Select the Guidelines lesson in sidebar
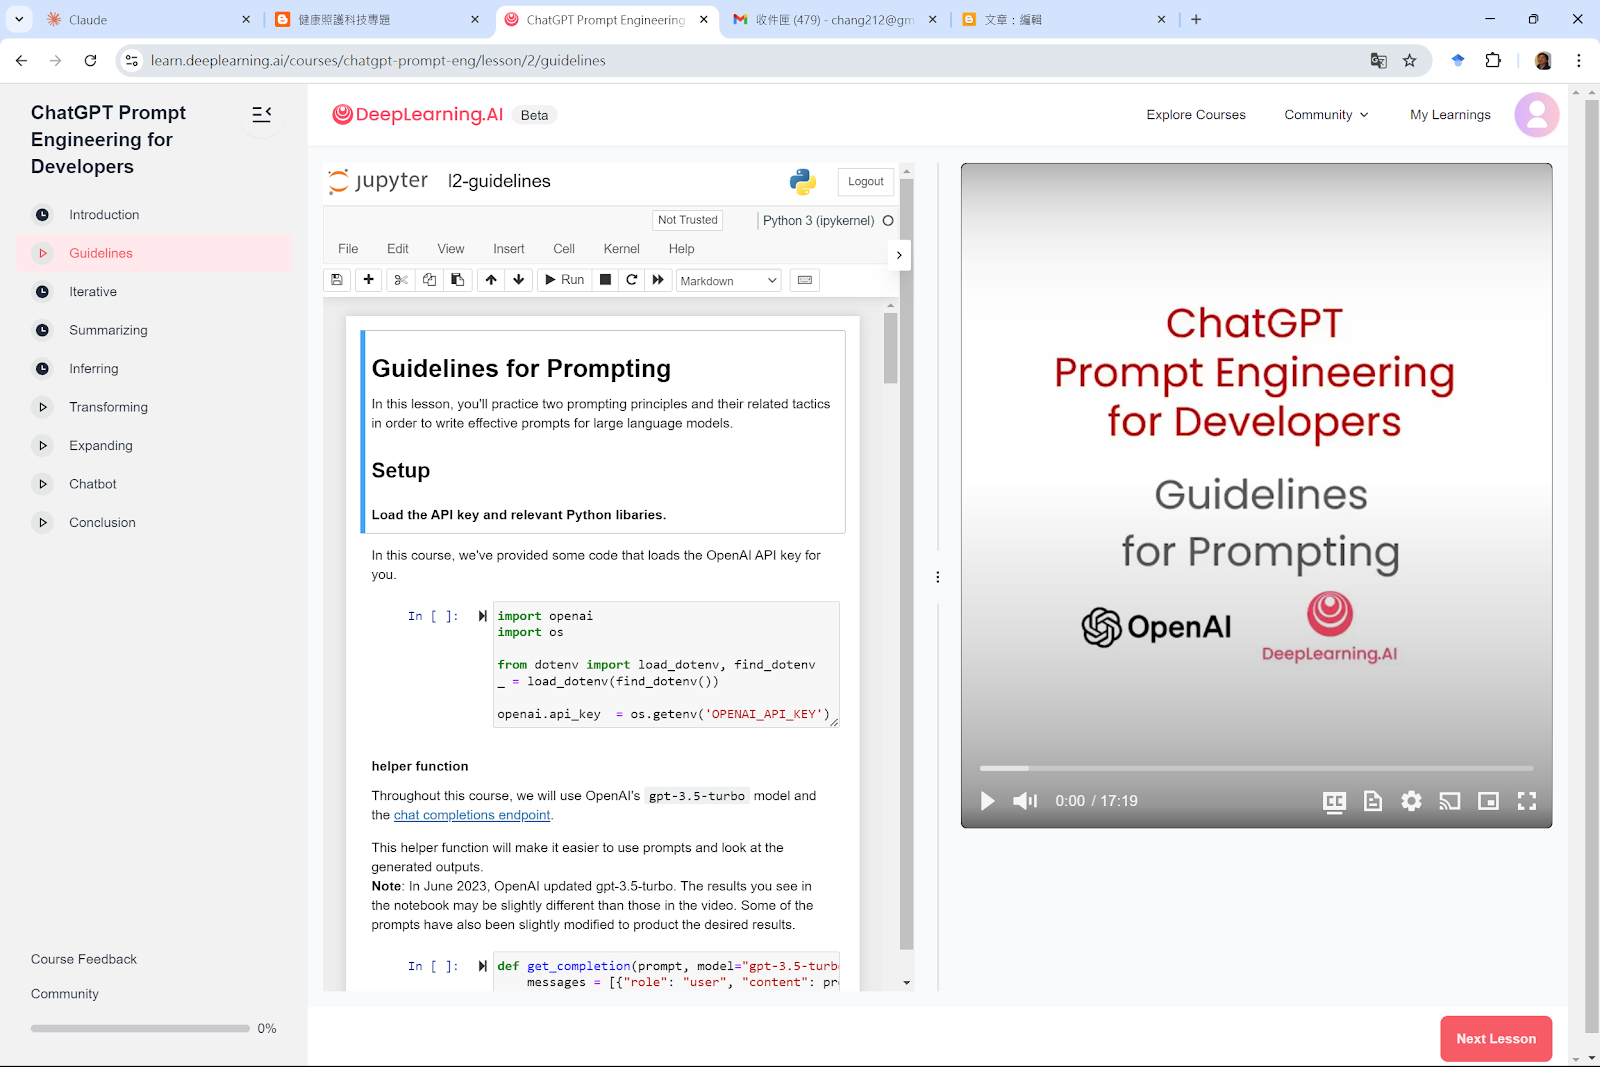 pyautogui.click(x=154, y=253)
